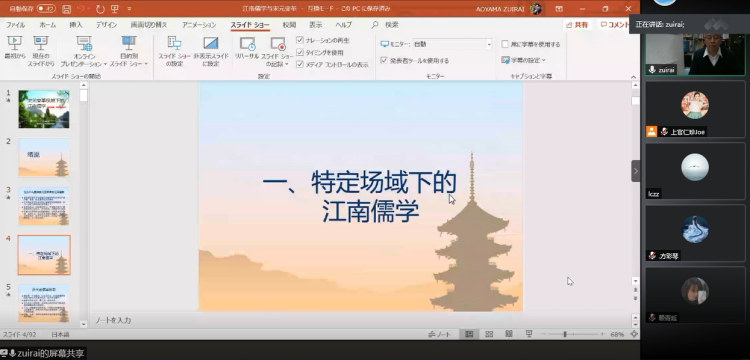The height and width of the screenshot is (360, 750).
Task: Uncheck Show Media Controls (メディアコントロールの表示)
Action: pos(300,64)
